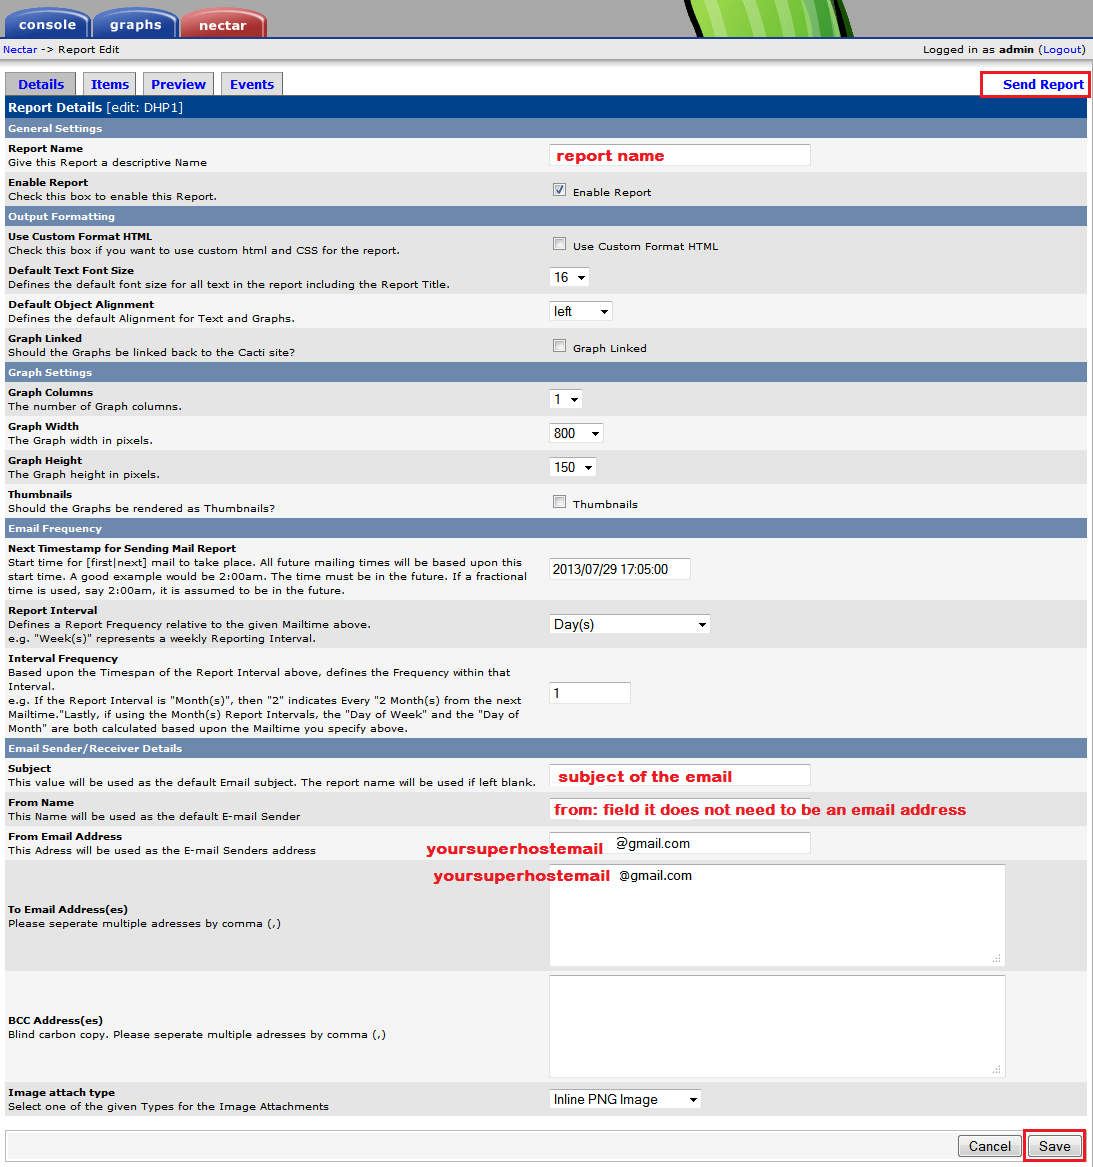Click the Save button
Image resolution: width=1093 pixels, height=1167 pixels.
(1054, 1146)
